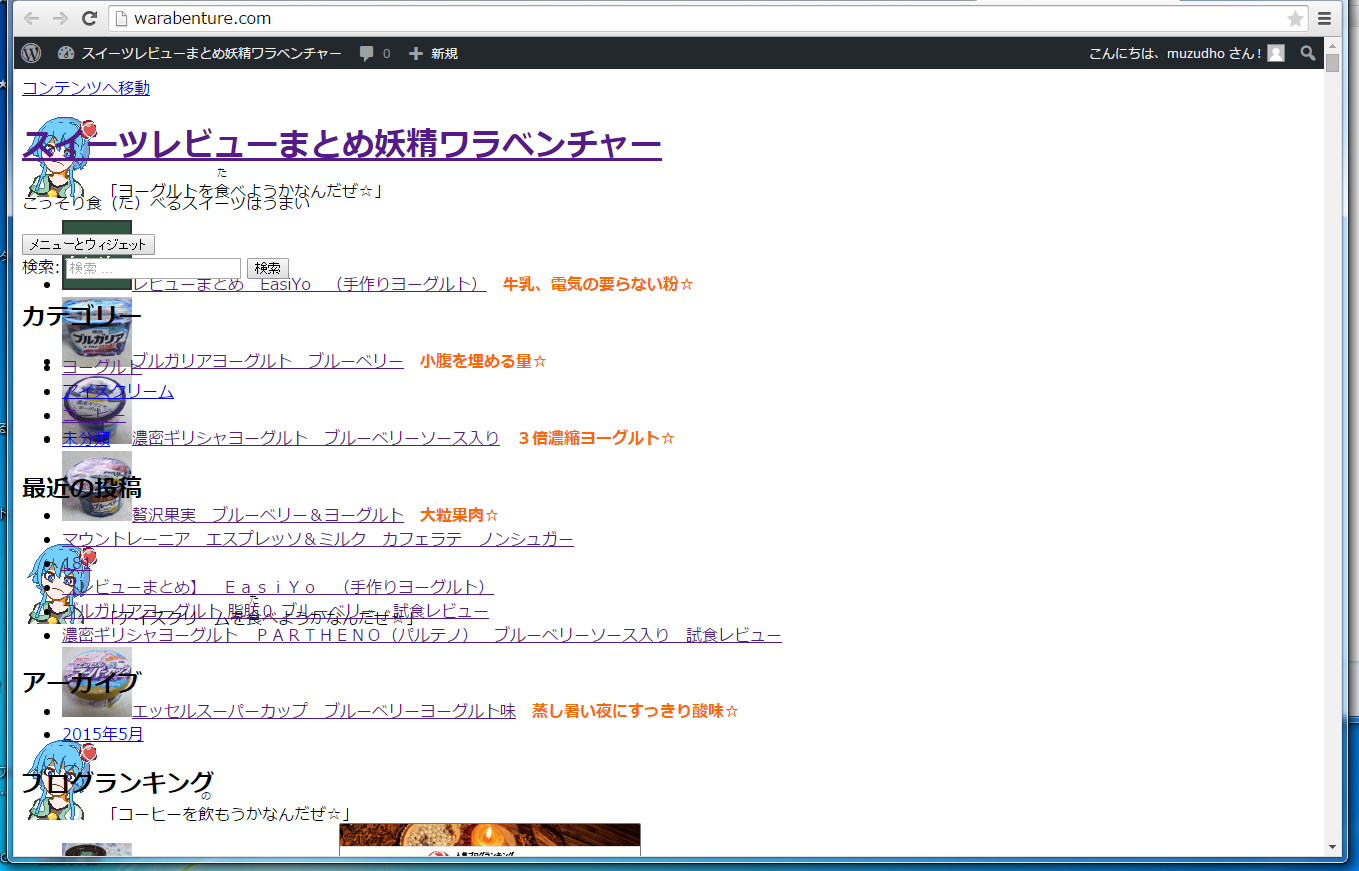Open the Chrome hamburger menu

click(x=1324, y=18)
